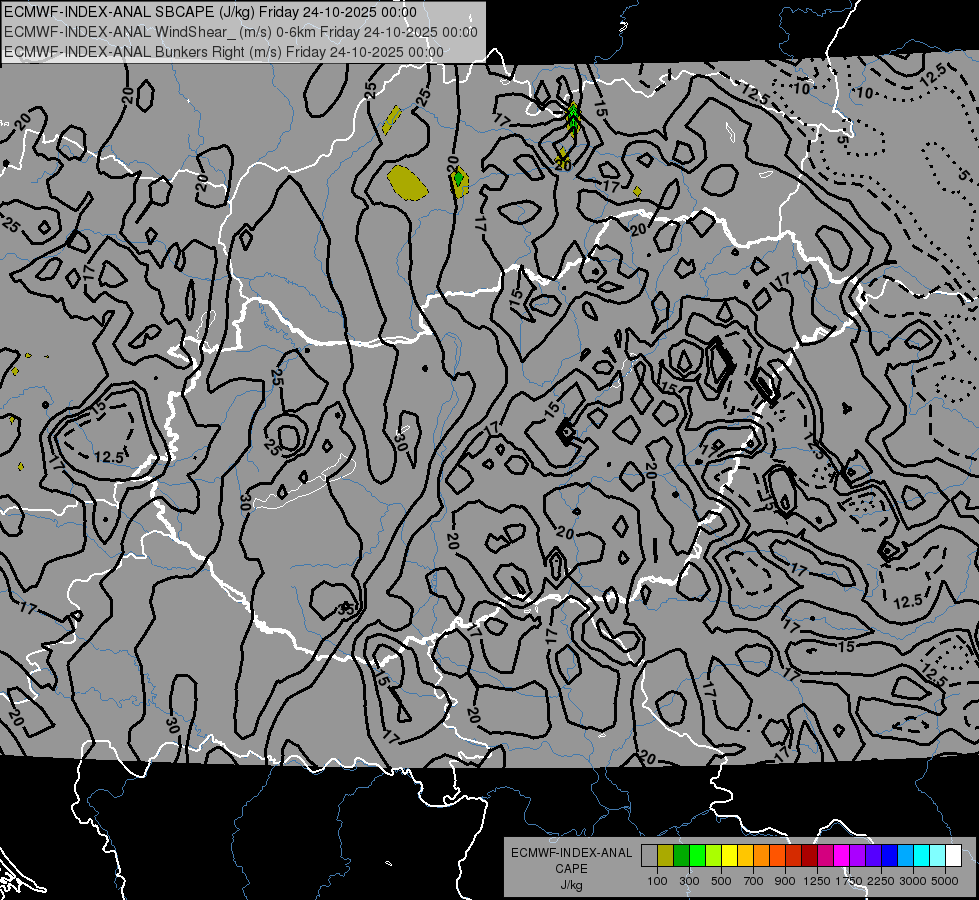Click the 700 legend tick value
The height and width of the screenshot is (900, 979).
(754, 881)
